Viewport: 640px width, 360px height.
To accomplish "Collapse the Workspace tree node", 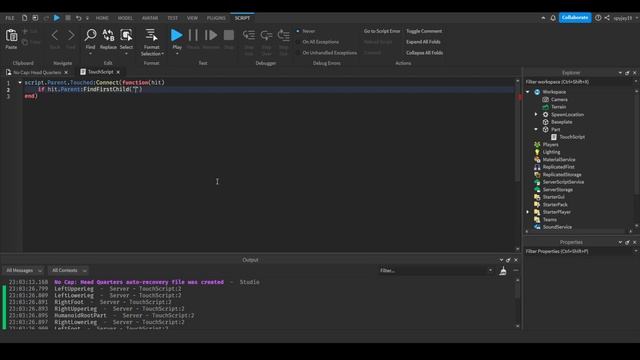I will click(528, 92).
